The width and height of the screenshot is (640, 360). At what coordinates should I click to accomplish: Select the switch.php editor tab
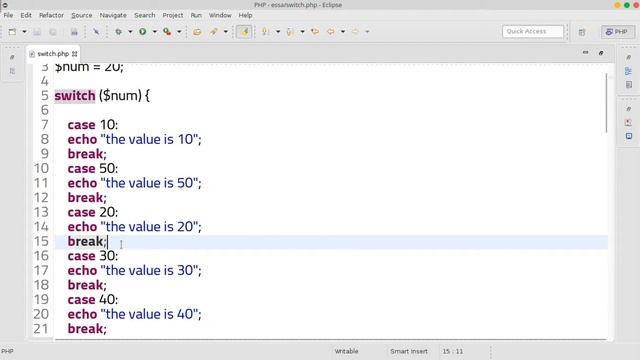tap(53, 54)
